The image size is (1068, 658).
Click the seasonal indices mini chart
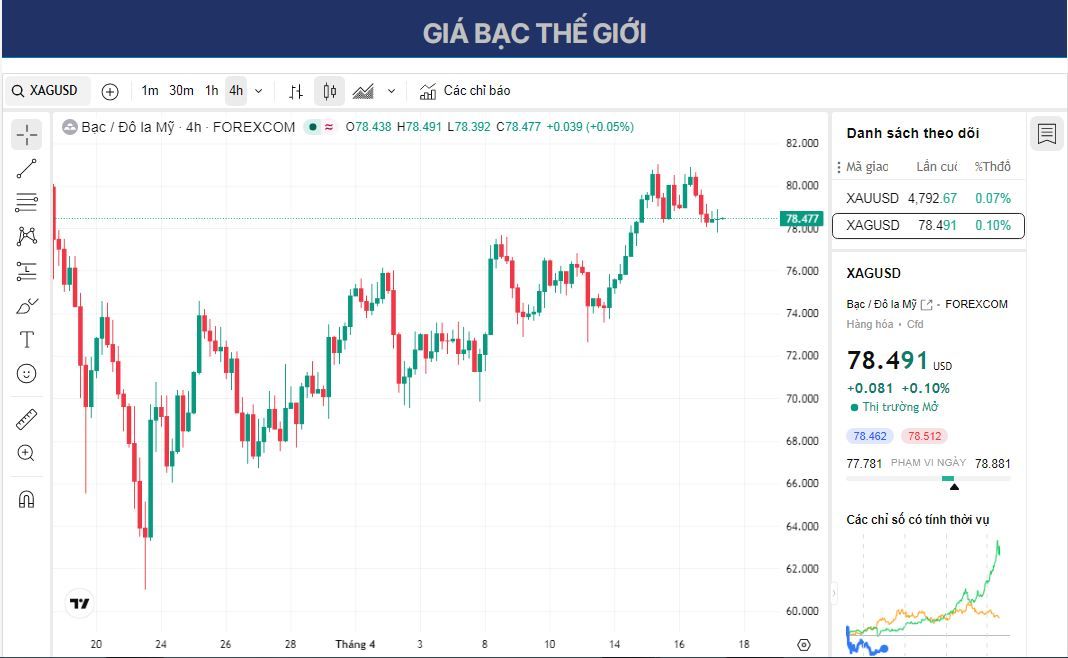click(x=928, y=593)
